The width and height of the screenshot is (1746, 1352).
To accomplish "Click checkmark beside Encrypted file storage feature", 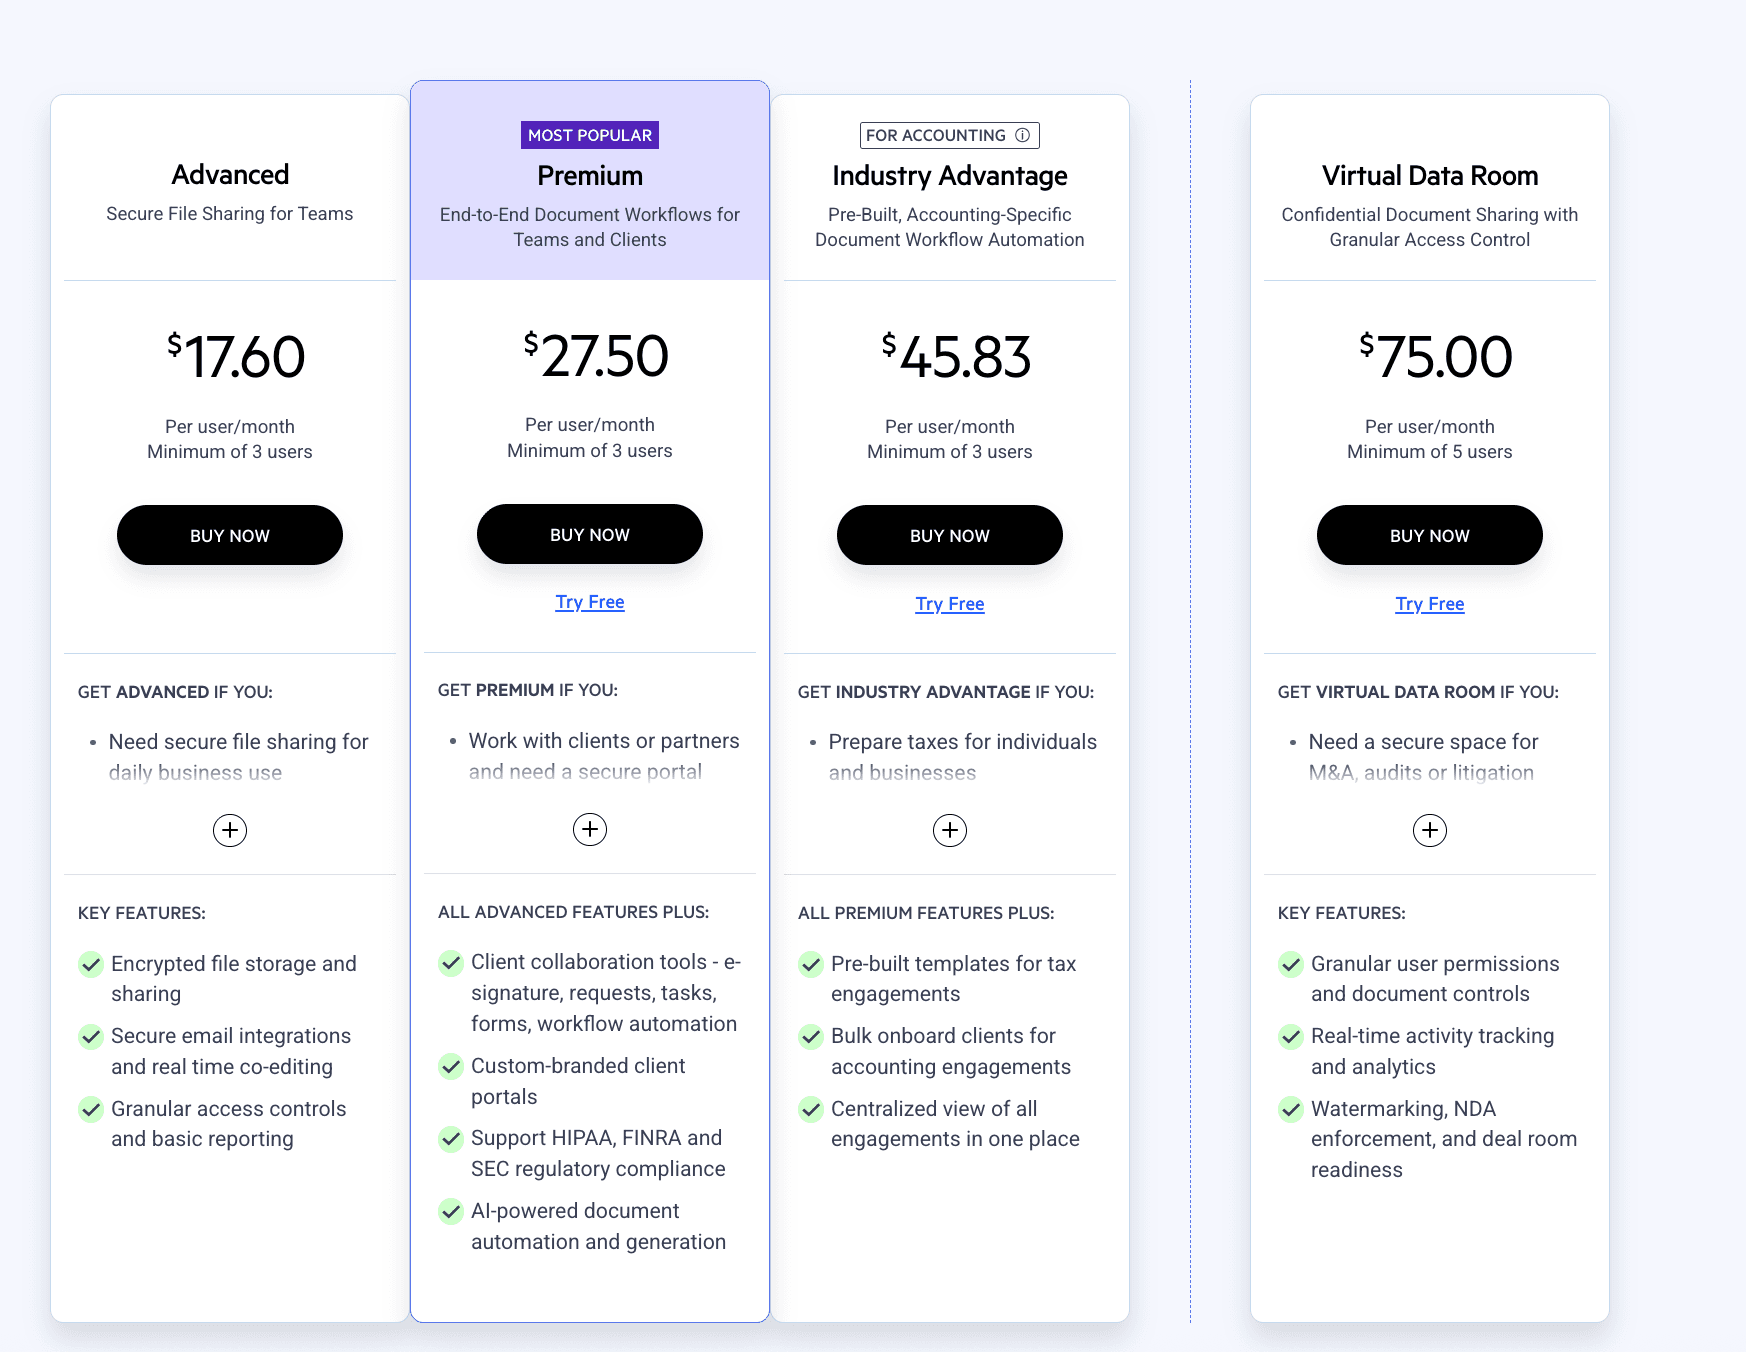I will pos(91,965).
